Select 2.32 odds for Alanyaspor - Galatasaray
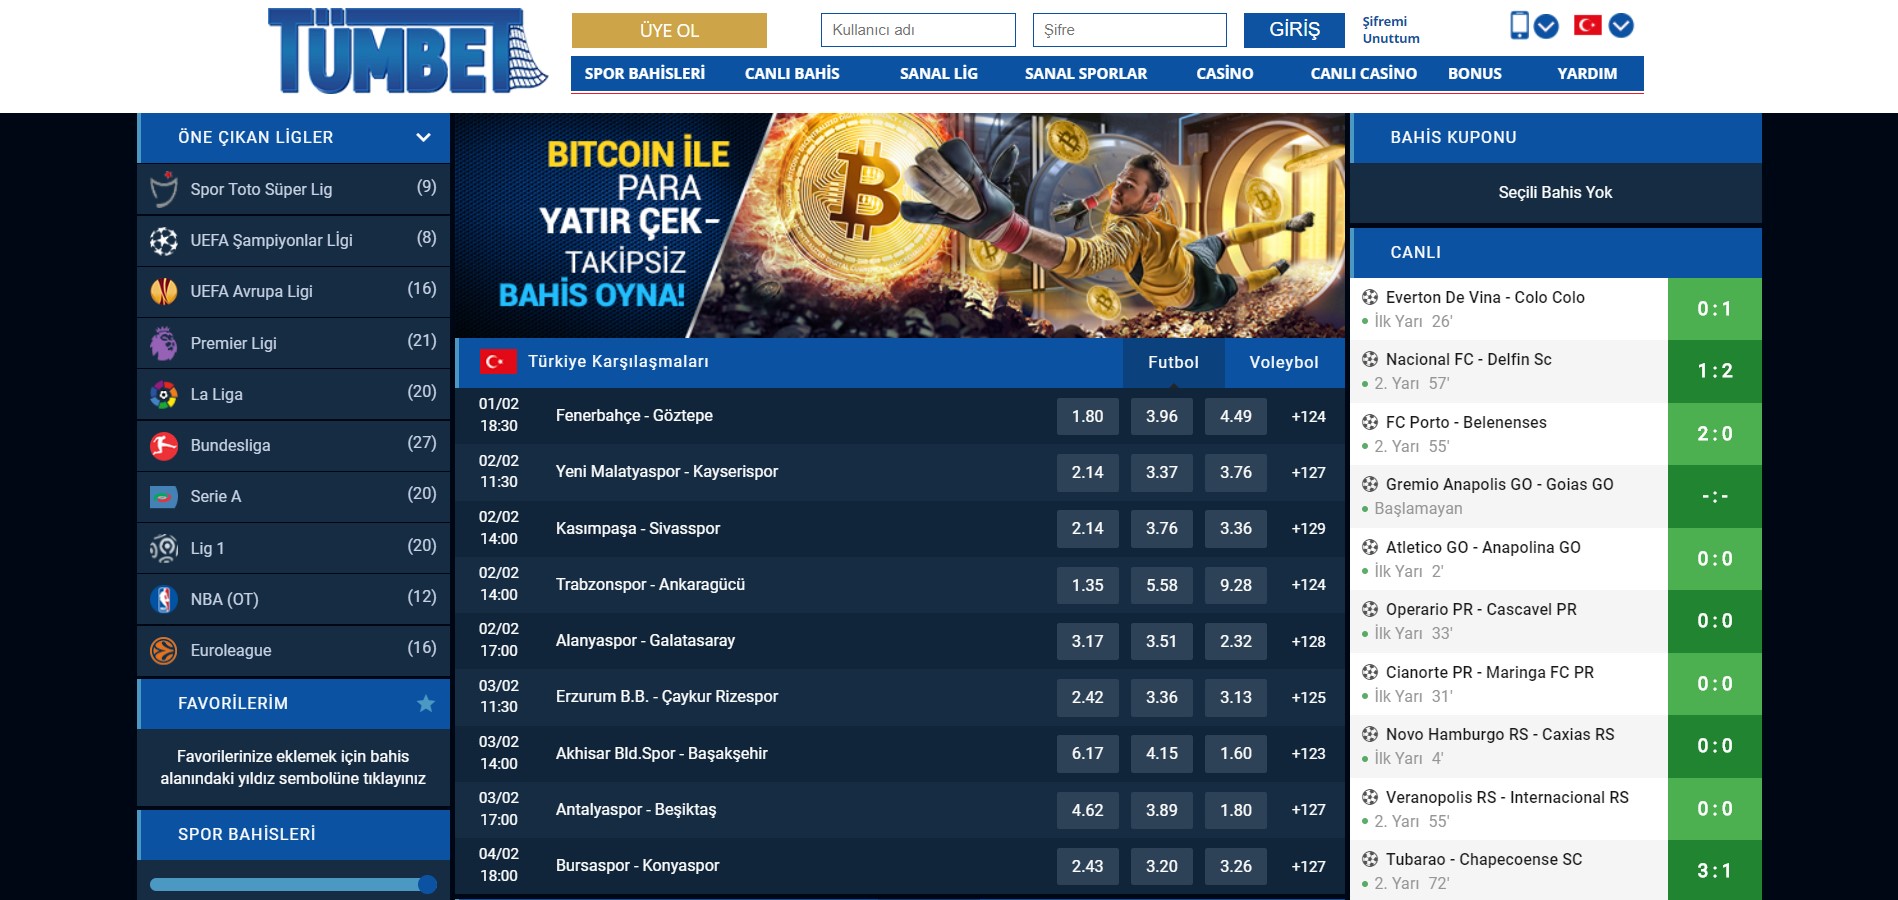The height and width of the screenshot is (900, 1898). [x=1236, y=641]
